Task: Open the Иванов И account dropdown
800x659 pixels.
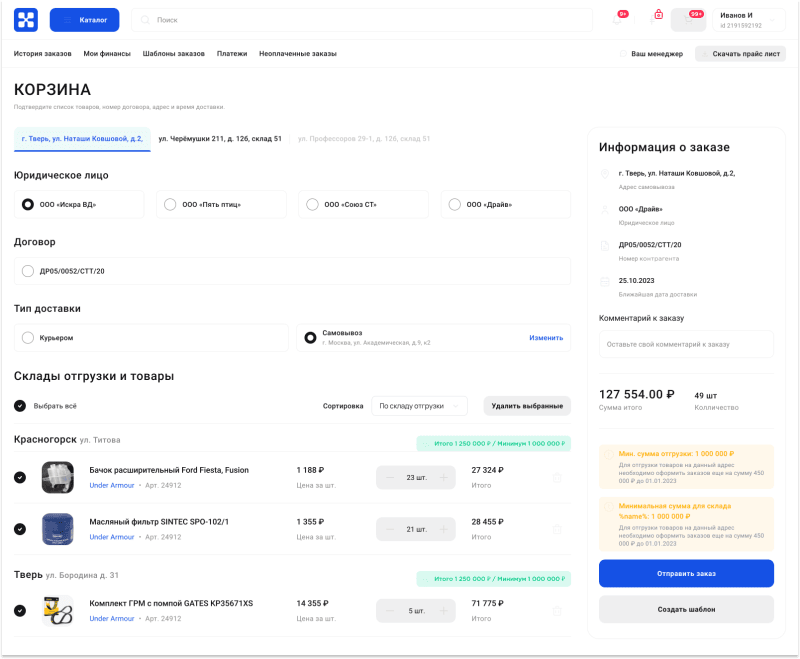Action: 748,20
